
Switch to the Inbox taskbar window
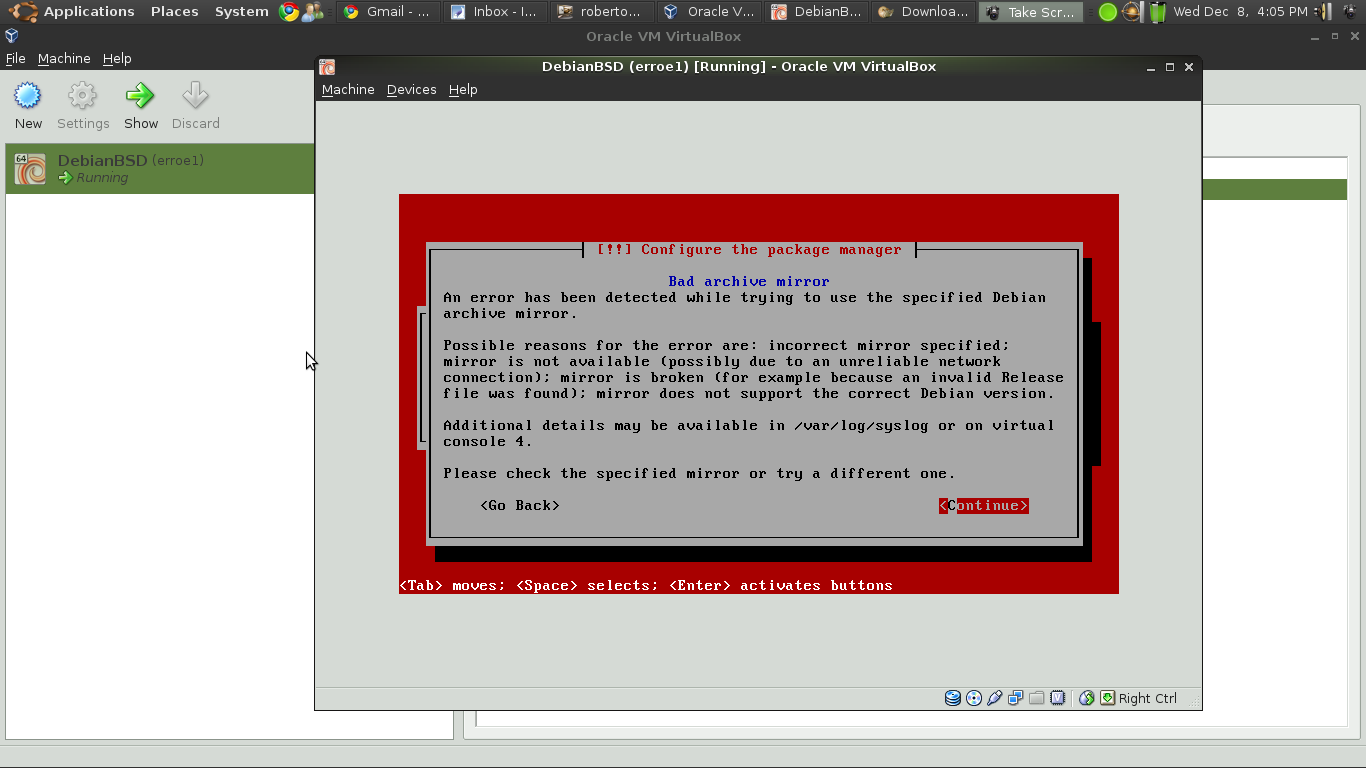[494, 12]
